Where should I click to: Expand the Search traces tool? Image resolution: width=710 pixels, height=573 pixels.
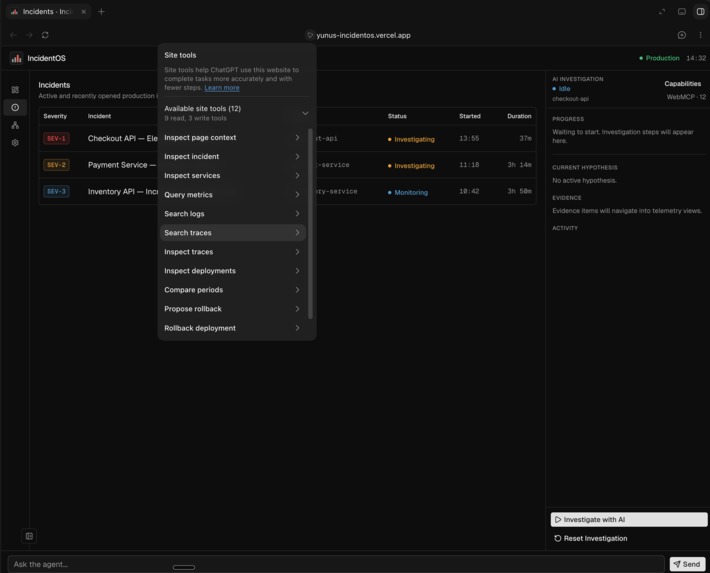[x=233, y=233]
